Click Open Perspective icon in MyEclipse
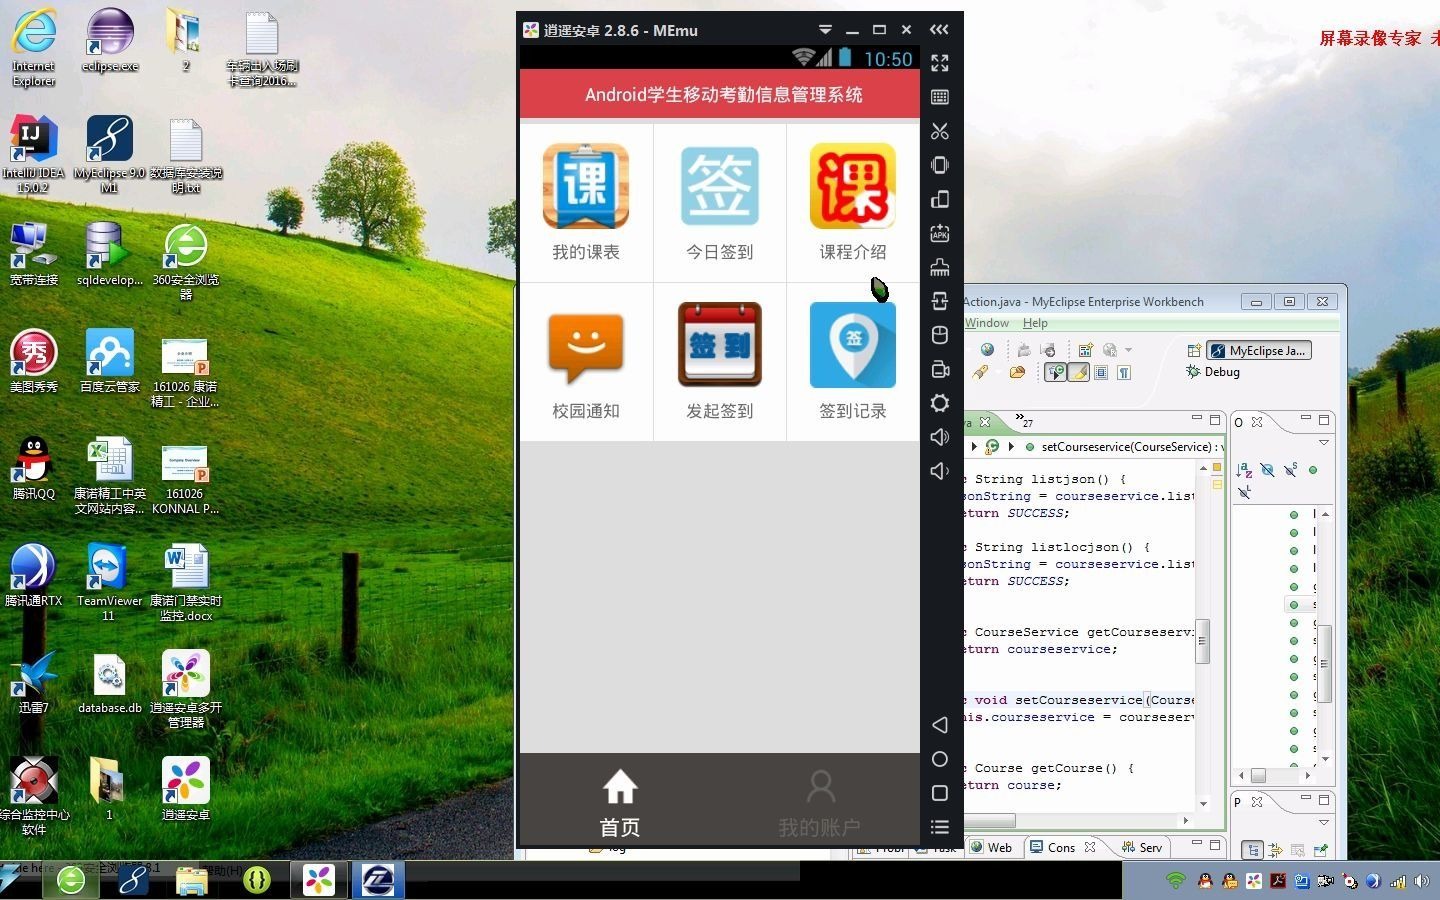The image size is (1440, 900). point(1194,350)
